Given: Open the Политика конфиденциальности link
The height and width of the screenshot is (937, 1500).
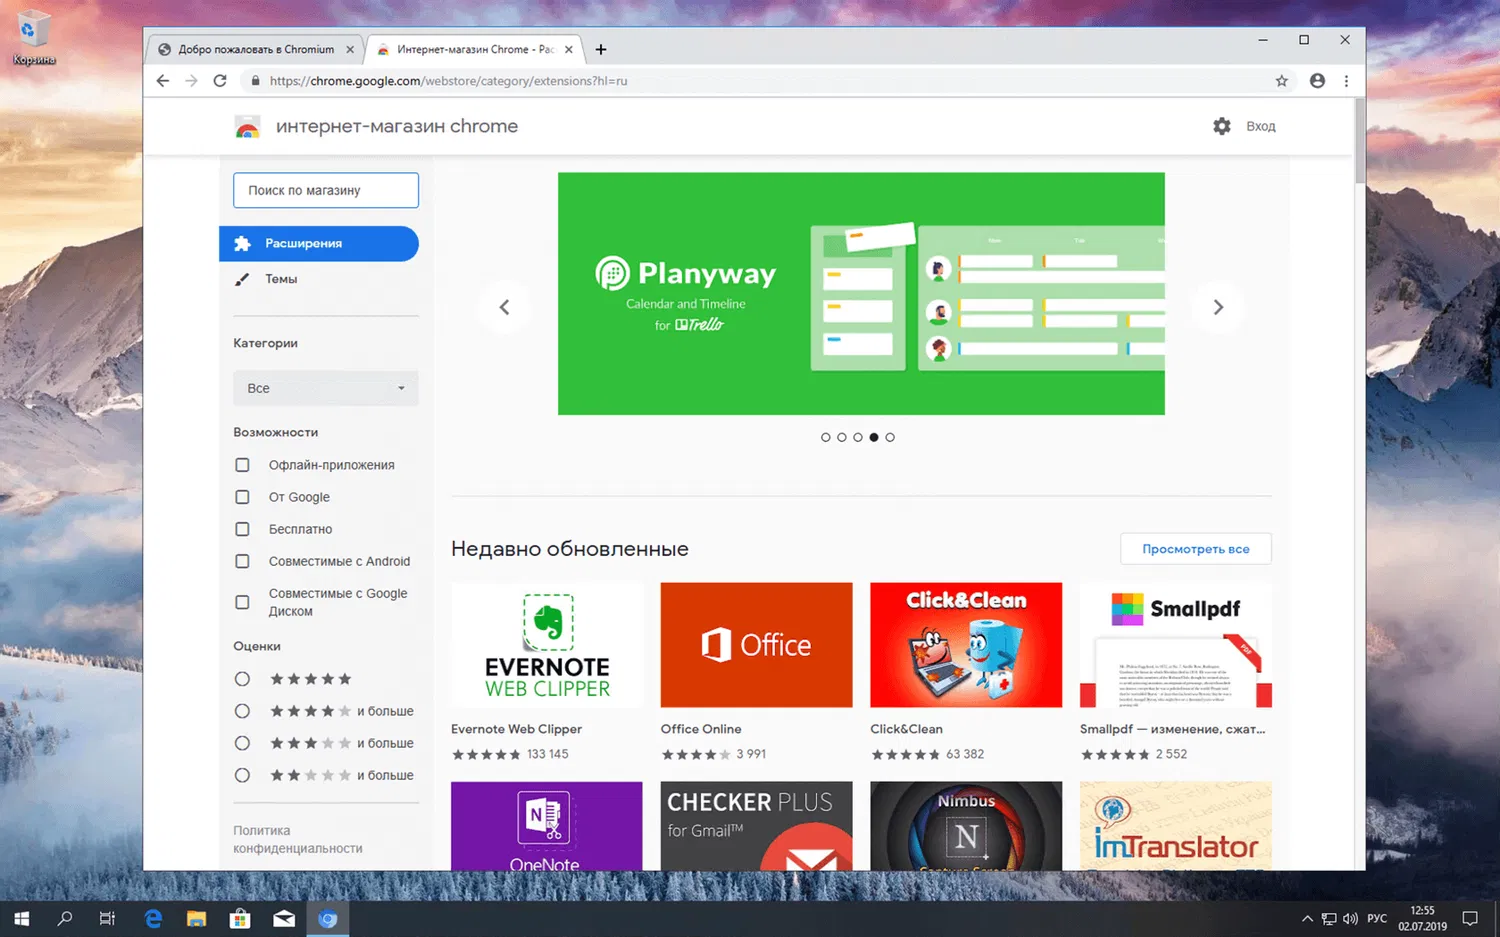Looking at the screenshot, I should point(298,839).
